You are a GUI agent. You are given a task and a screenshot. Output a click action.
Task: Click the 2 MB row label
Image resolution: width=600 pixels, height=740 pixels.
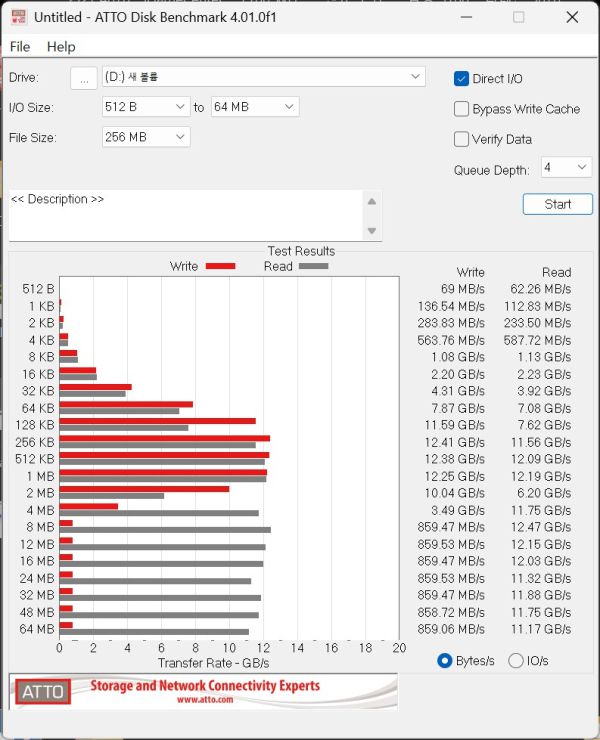point(41,493)
